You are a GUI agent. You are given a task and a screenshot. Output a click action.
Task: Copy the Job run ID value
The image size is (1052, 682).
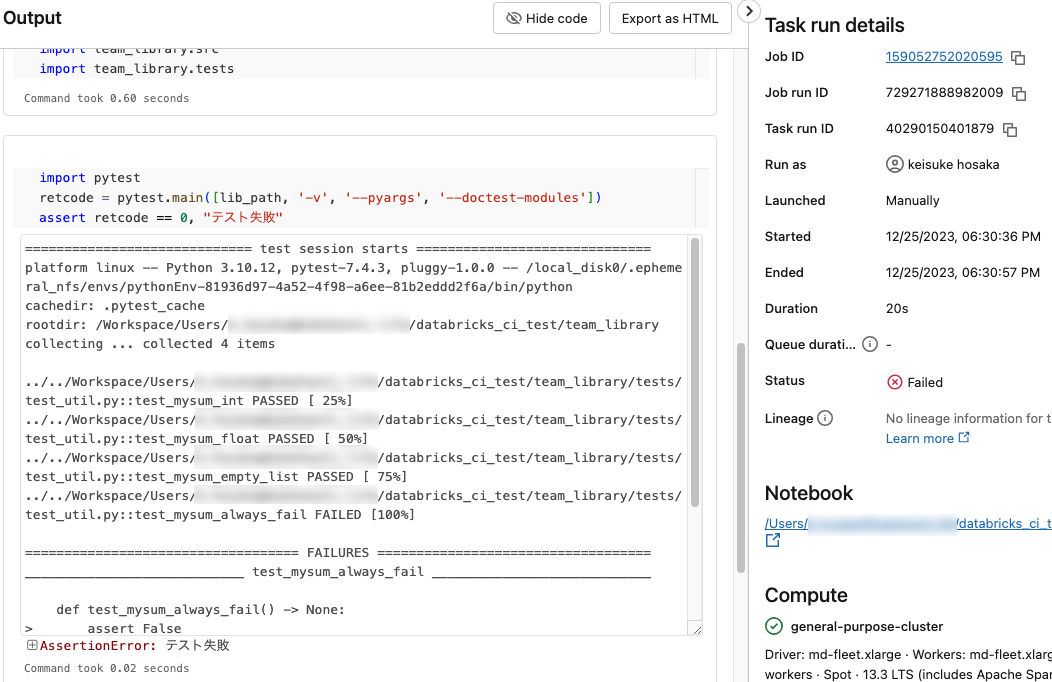[x=1016, y=93]
